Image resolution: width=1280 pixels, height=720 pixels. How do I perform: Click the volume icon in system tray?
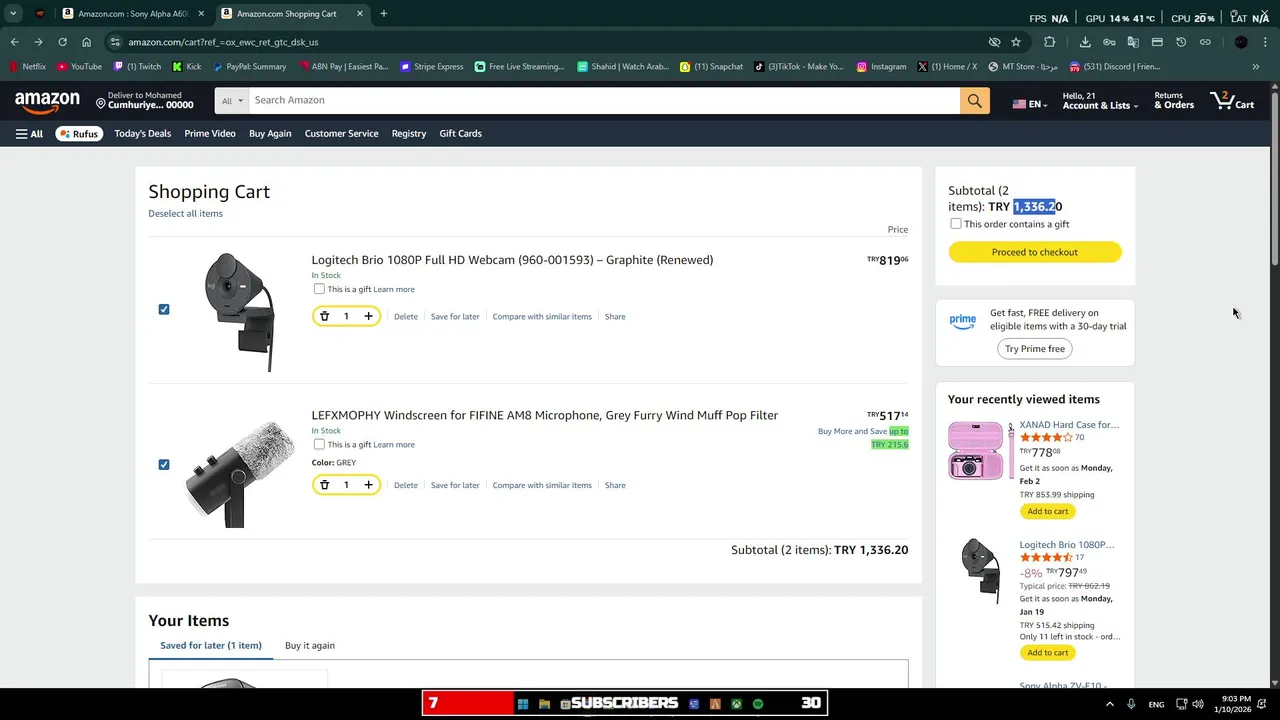(x=1198, y=704)
